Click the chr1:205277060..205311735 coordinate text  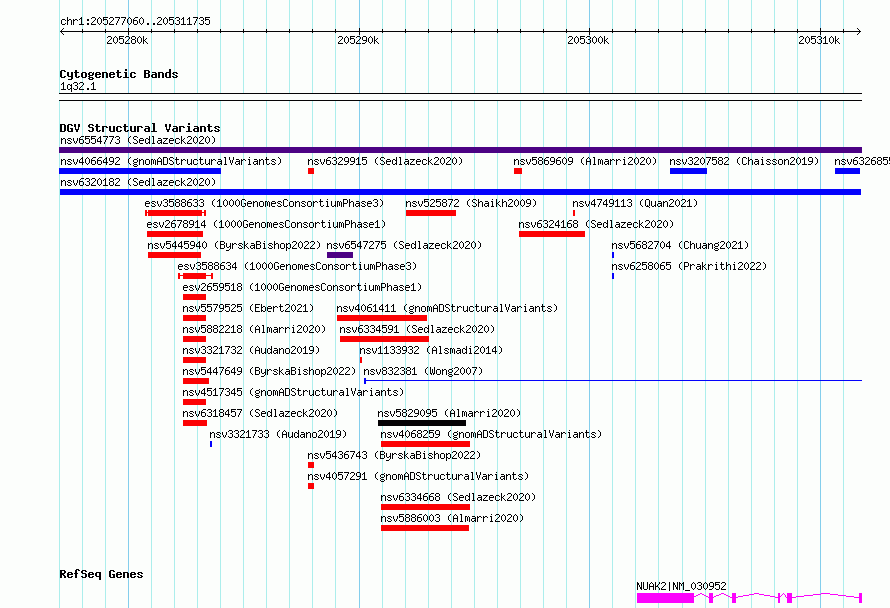coord(135,22)
